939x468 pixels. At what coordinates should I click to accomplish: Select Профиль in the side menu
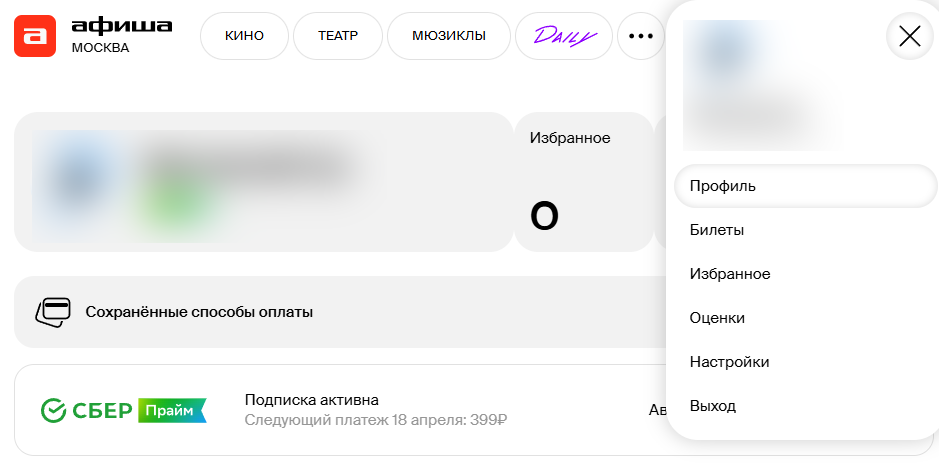point(723,186)
